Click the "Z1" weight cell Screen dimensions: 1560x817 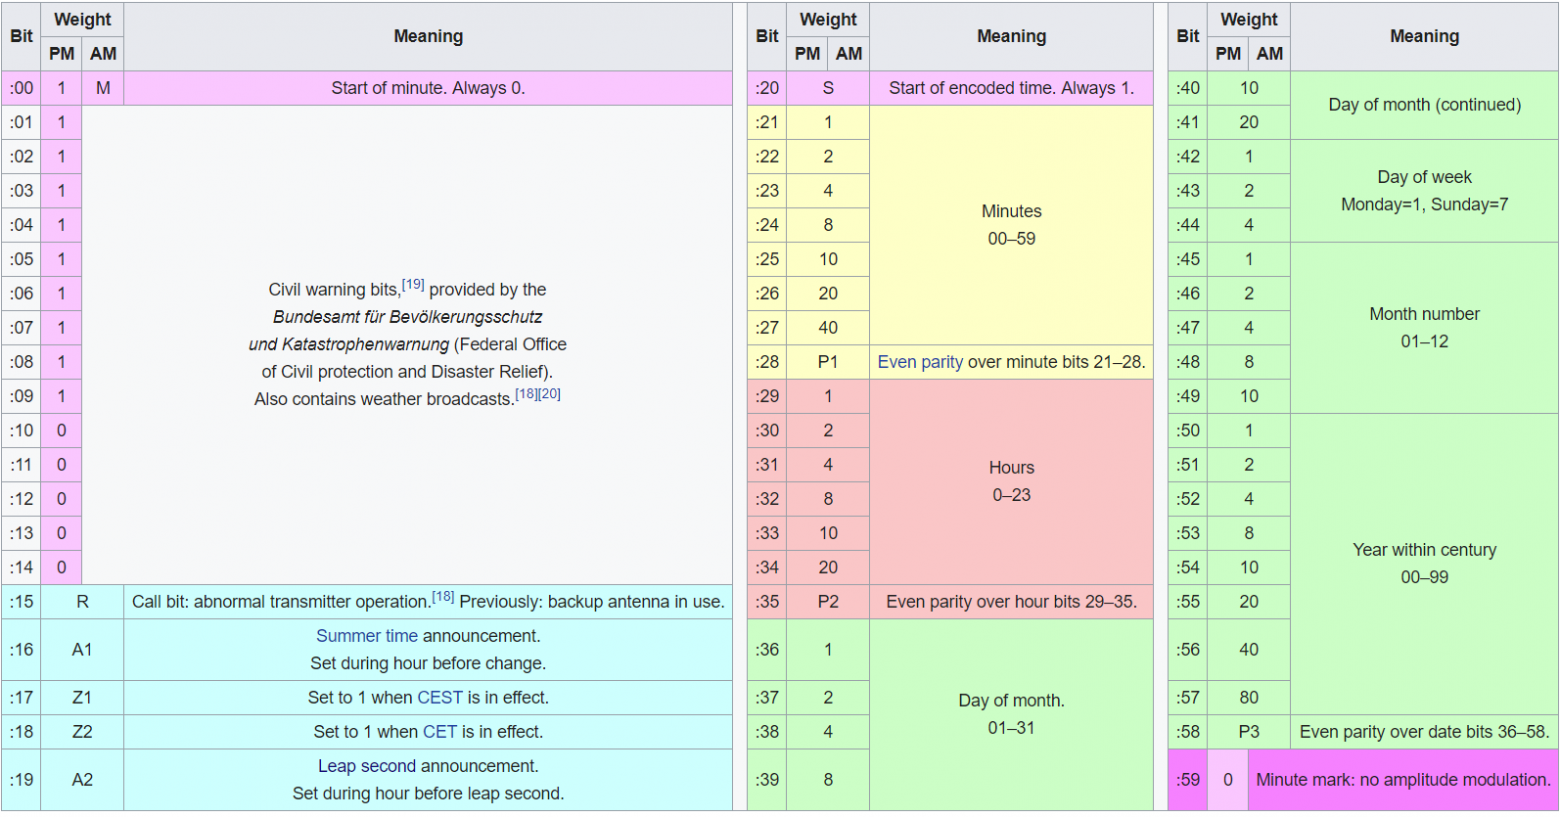[82, 698]
